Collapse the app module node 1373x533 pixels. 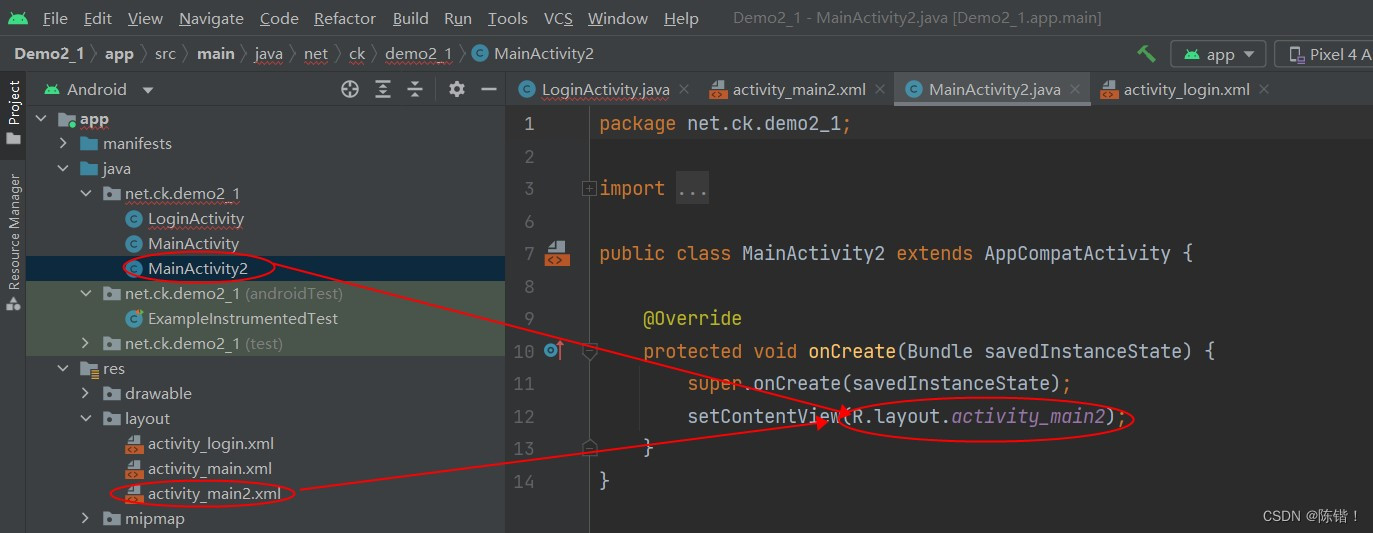[x=41, y=119]
